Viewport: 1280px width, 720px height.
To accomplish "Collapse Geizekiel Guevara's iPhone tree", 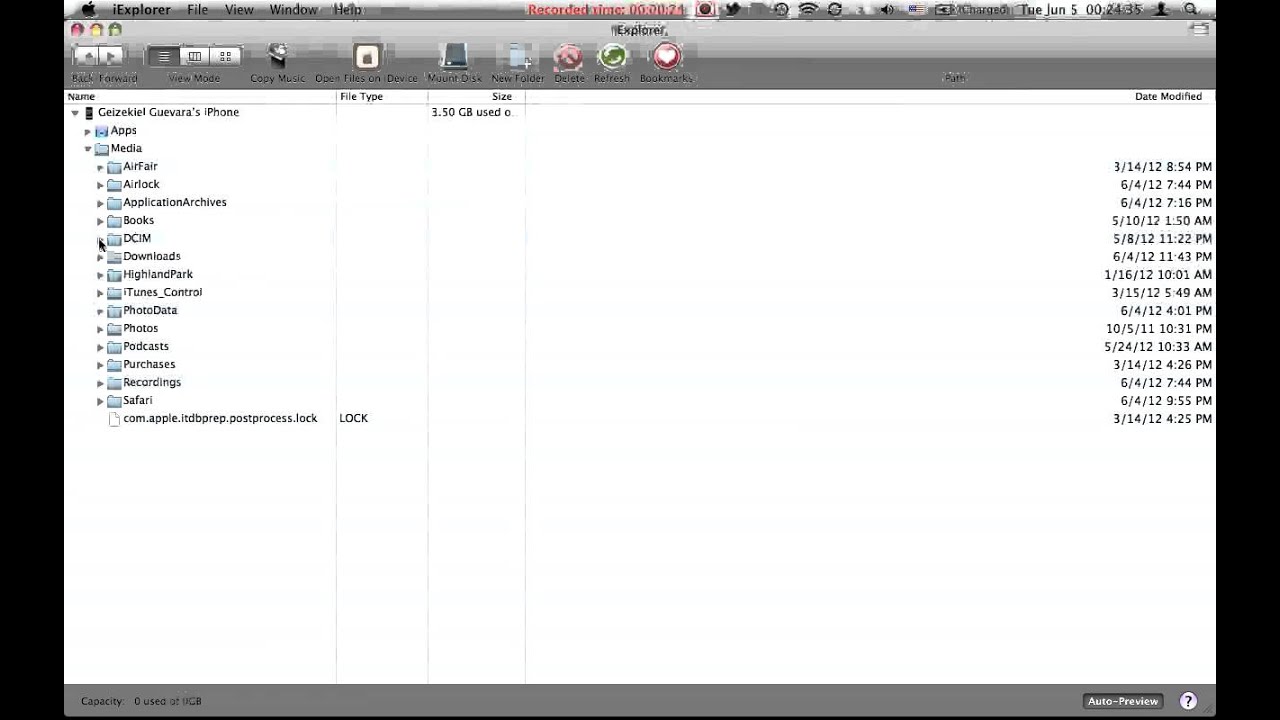I will pos(75,113).
